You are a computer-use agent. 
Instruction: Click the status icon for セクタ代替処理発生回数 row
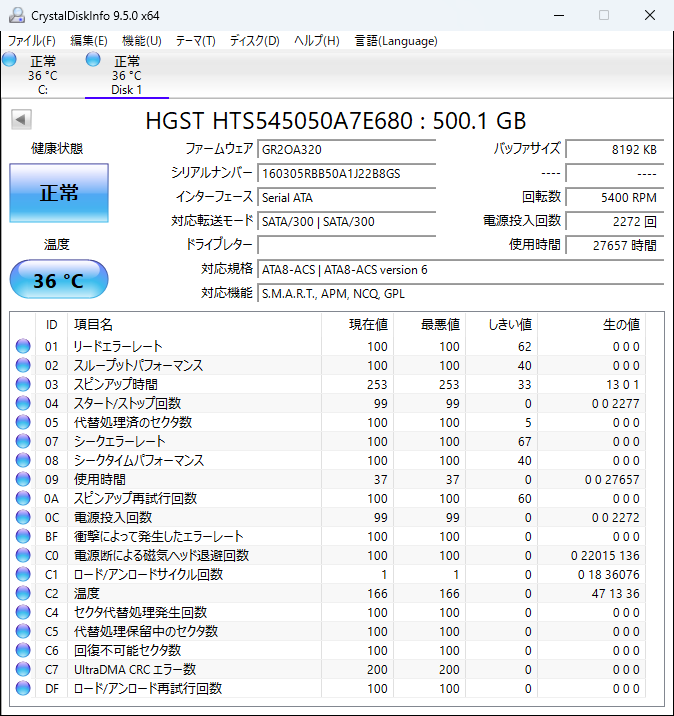23,612
